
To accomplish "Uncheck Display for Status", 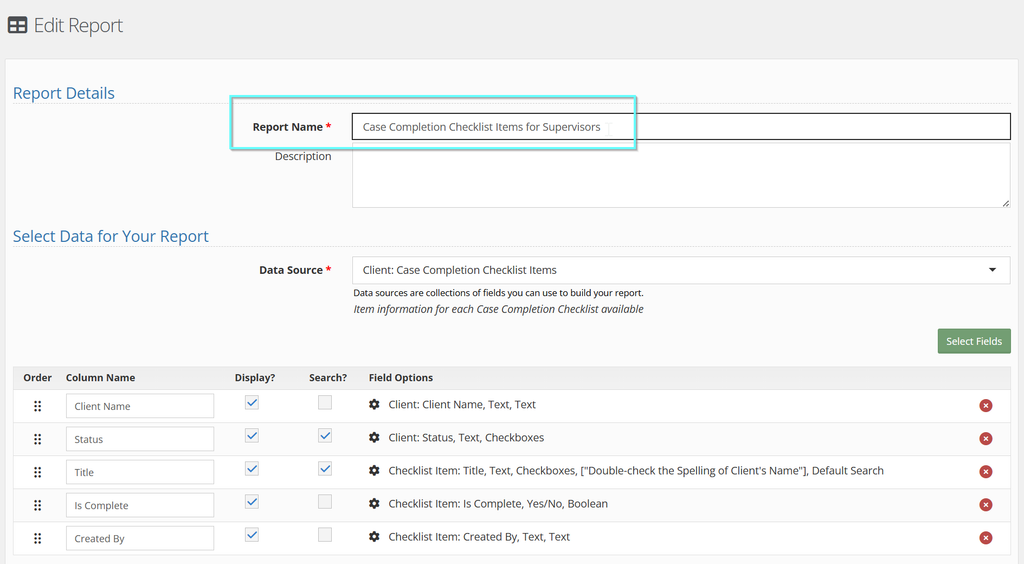I will click(x=251, y=435).
